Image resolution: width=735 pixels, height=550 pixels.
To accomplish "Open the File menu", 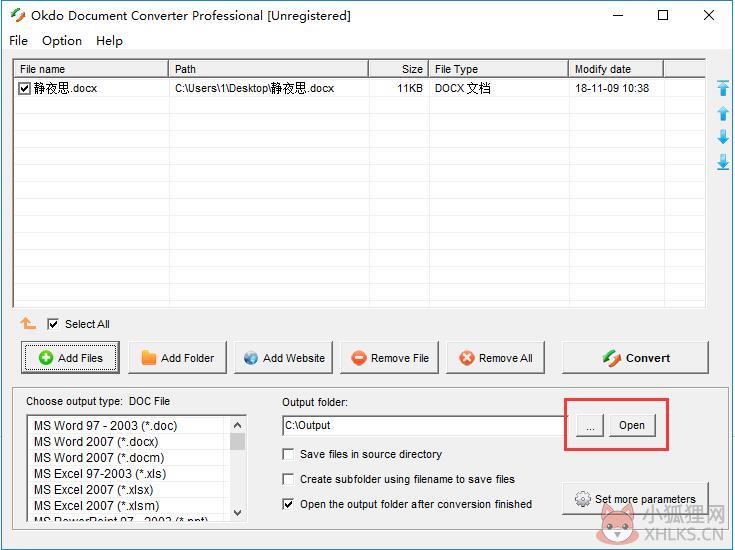I will [x=18, y=41].
